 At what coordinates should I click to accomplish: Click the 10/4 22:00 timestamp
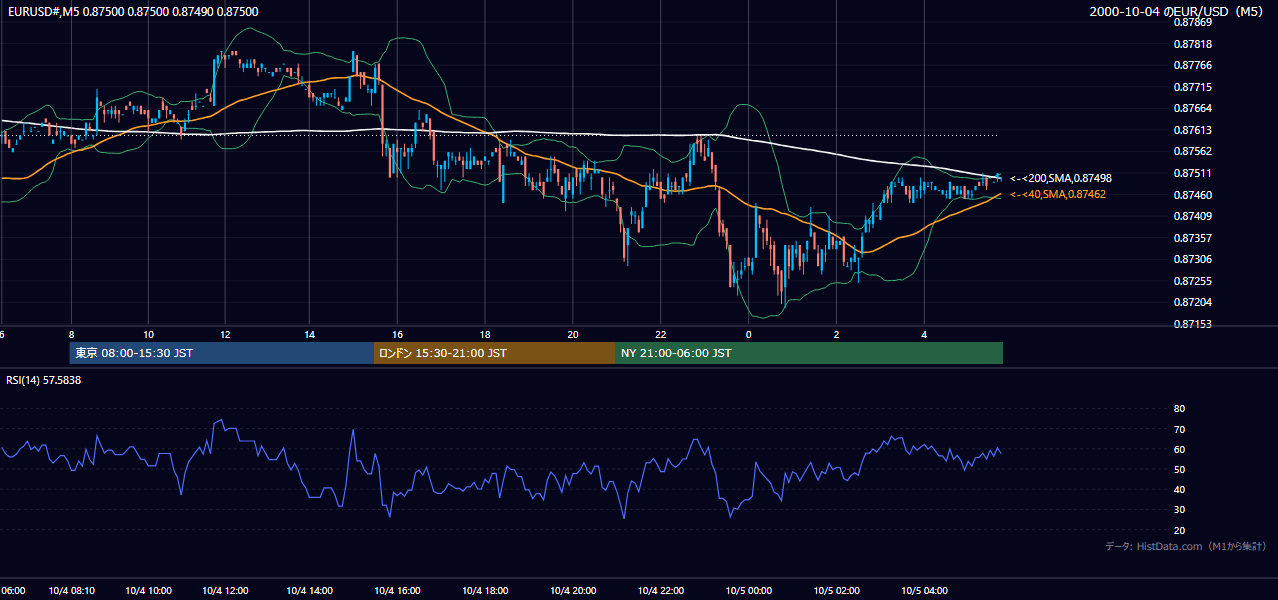(662, 590)
